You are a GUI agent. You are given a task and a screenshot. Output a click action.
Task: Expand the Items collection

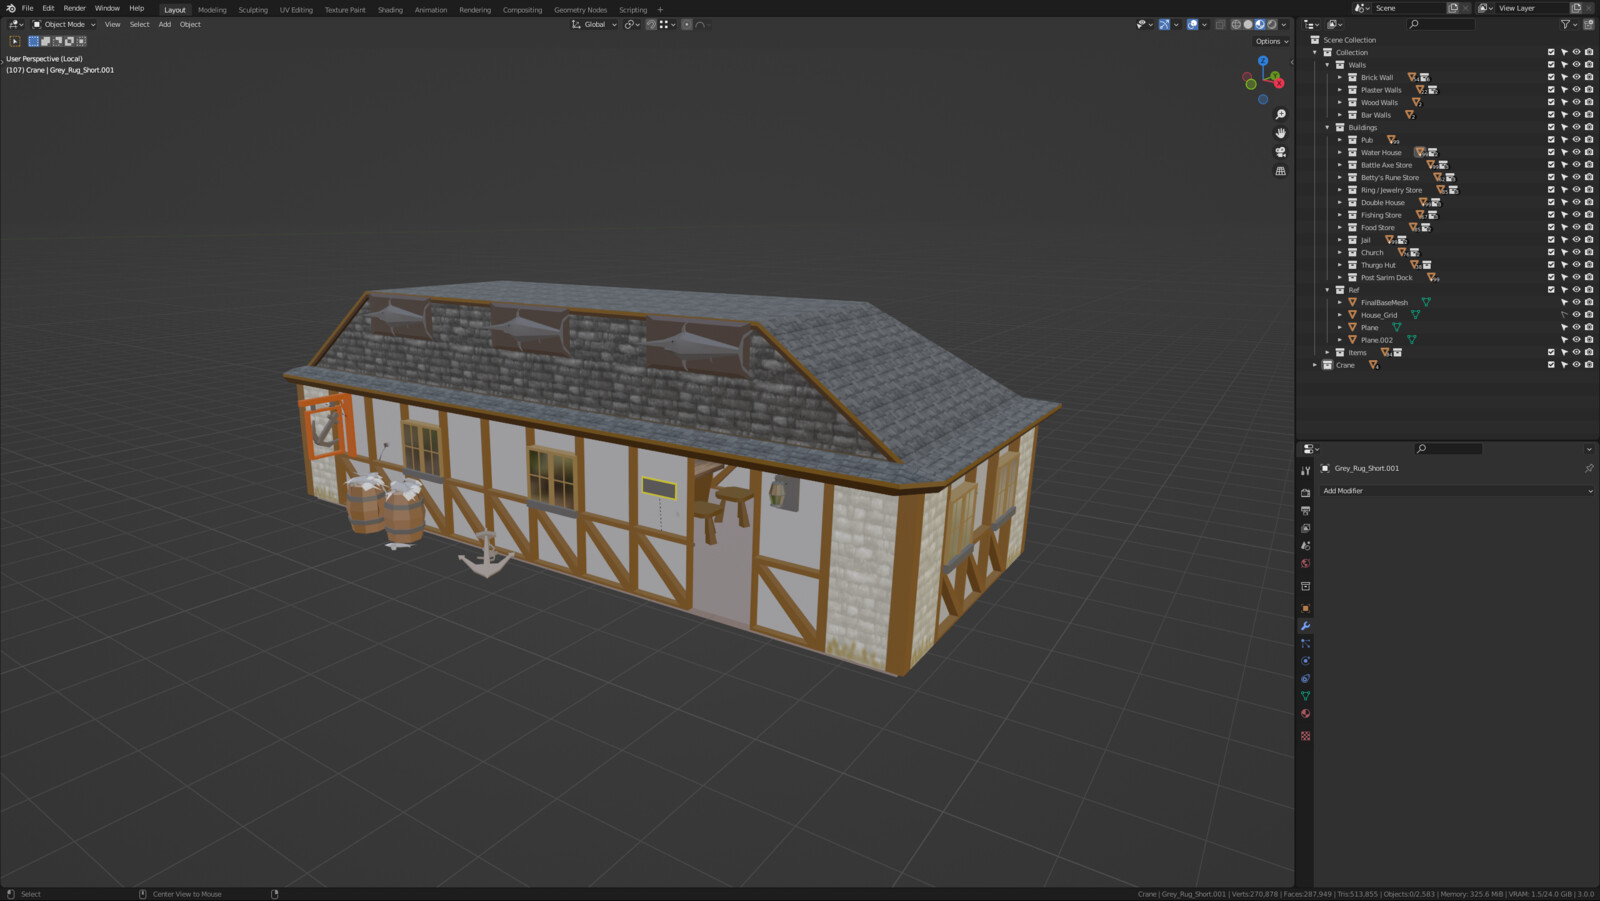(1328, 352)
